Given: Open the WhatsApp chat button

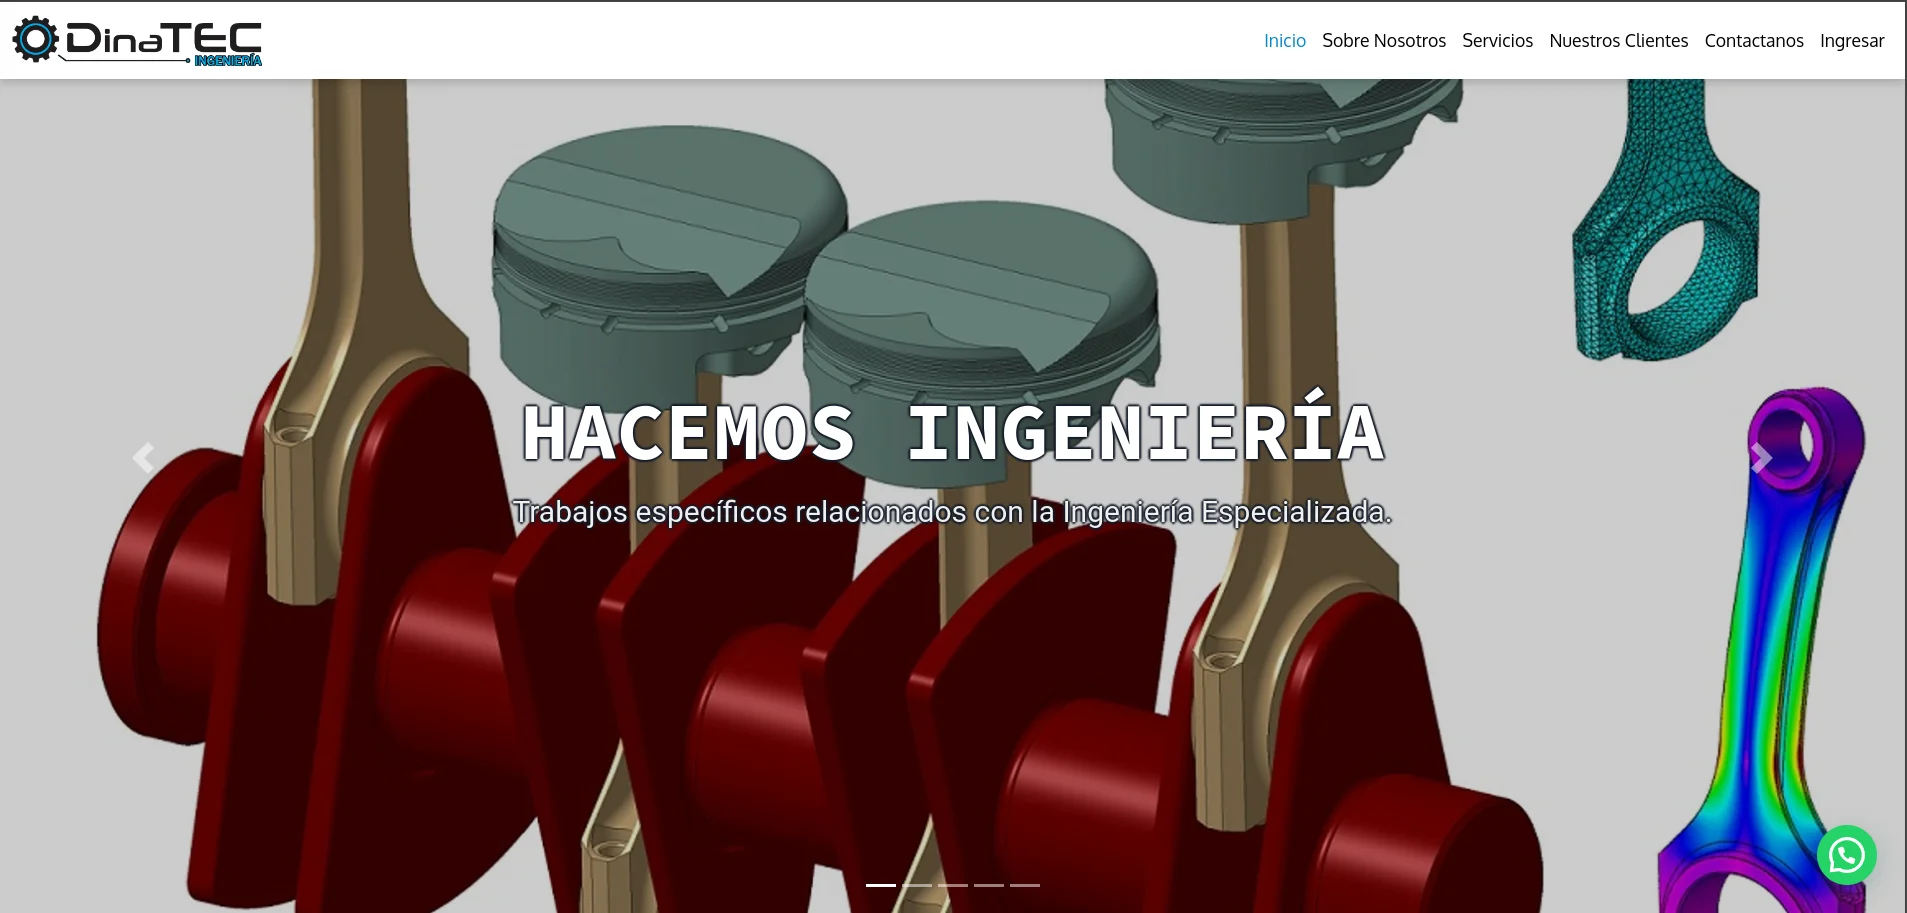Looking at the screenshot, I should (1846, 855).
